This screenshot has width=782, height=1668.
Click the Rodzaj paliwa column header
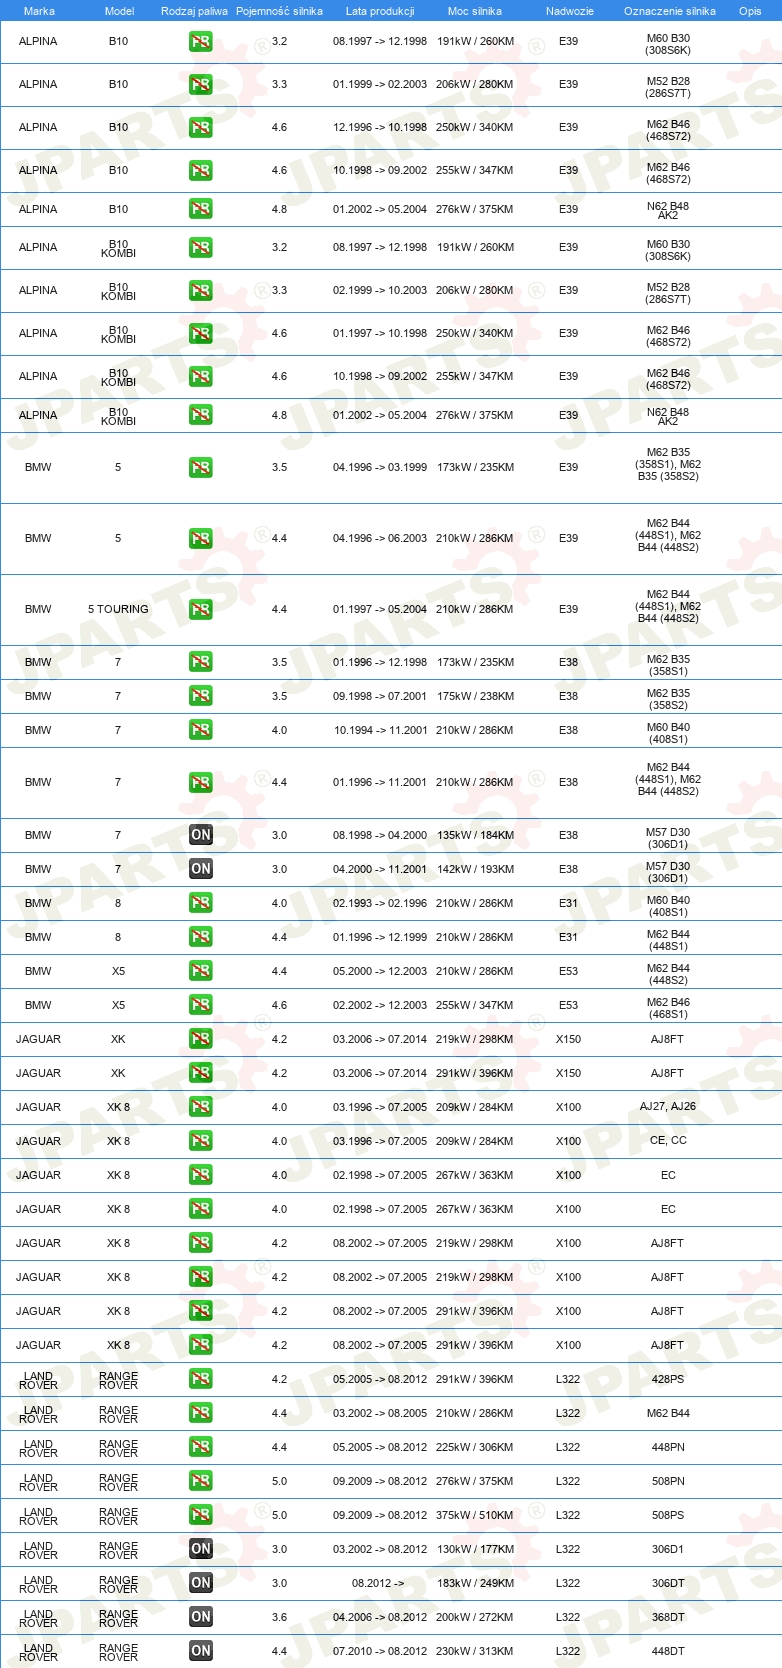coord(194,11)
